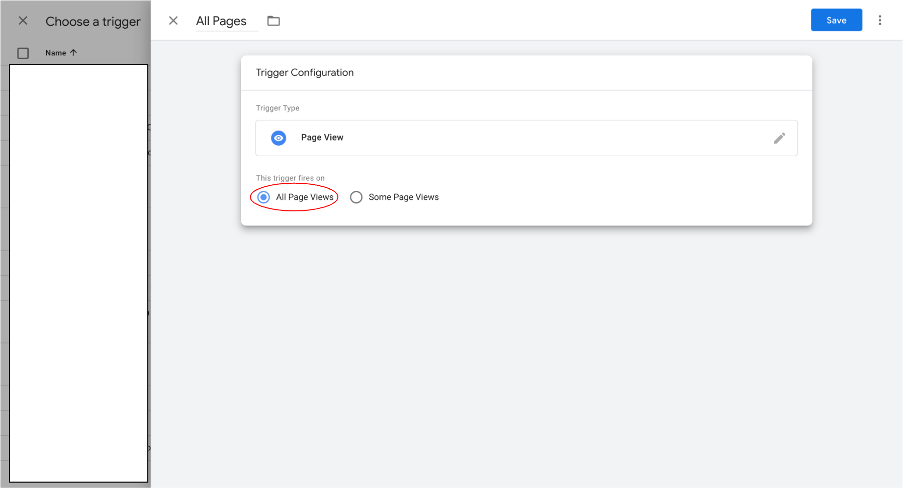Select the All Page Views radio button
904x490 pixels.
pyautogui.click(x=264, y=197)
